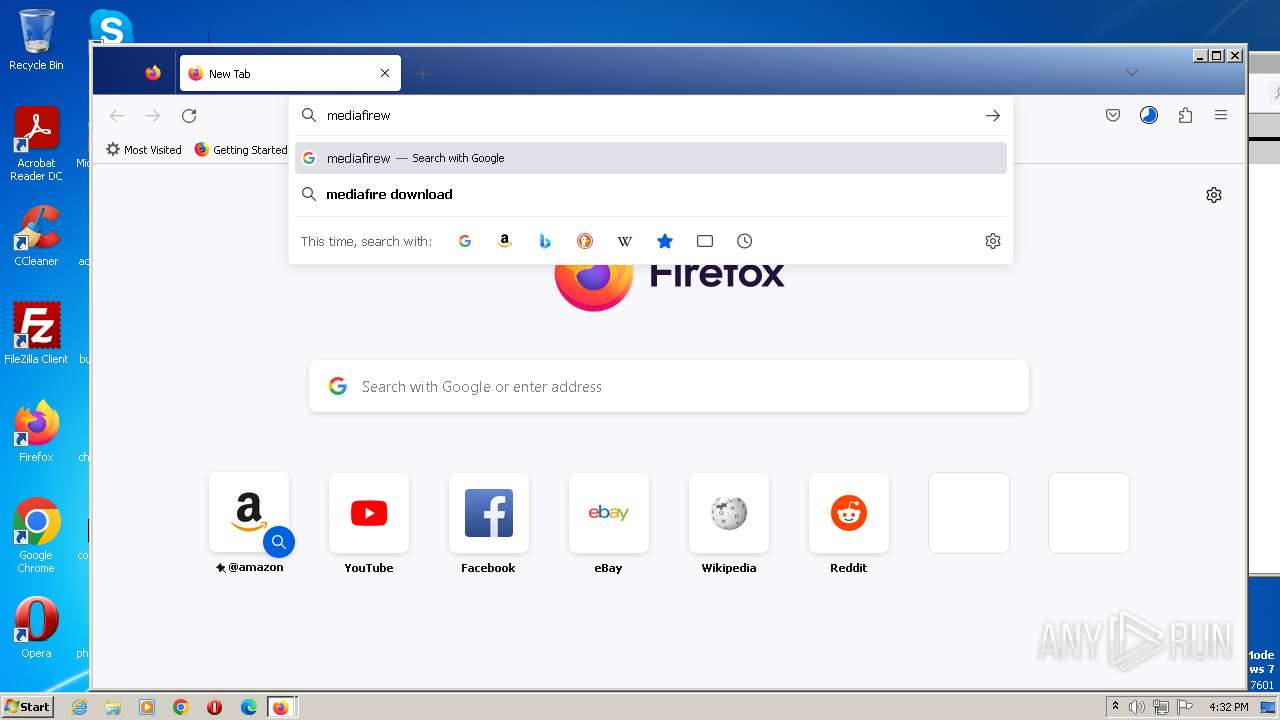Reload the current page
The height and width of the screenshot is (720, 1280).
pos(189,116)
